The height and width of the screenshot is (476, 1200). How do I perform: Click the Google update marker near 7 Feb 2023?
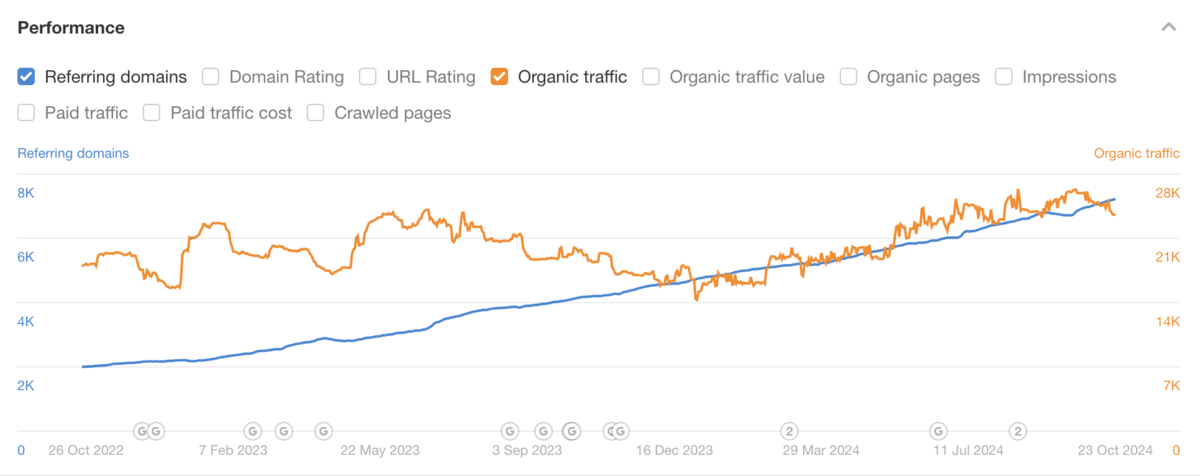(253, 431)
